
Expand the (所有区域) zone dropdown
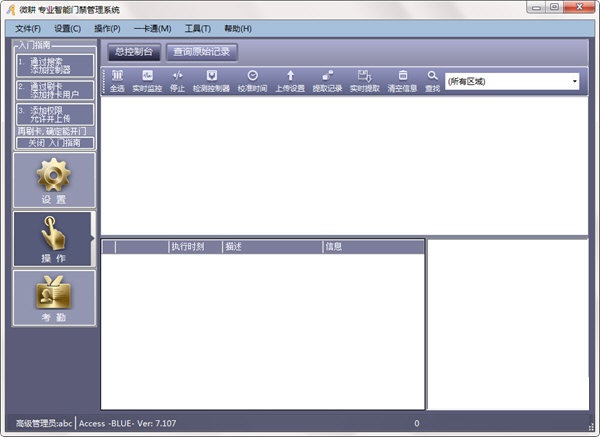(x=512, y=81)
